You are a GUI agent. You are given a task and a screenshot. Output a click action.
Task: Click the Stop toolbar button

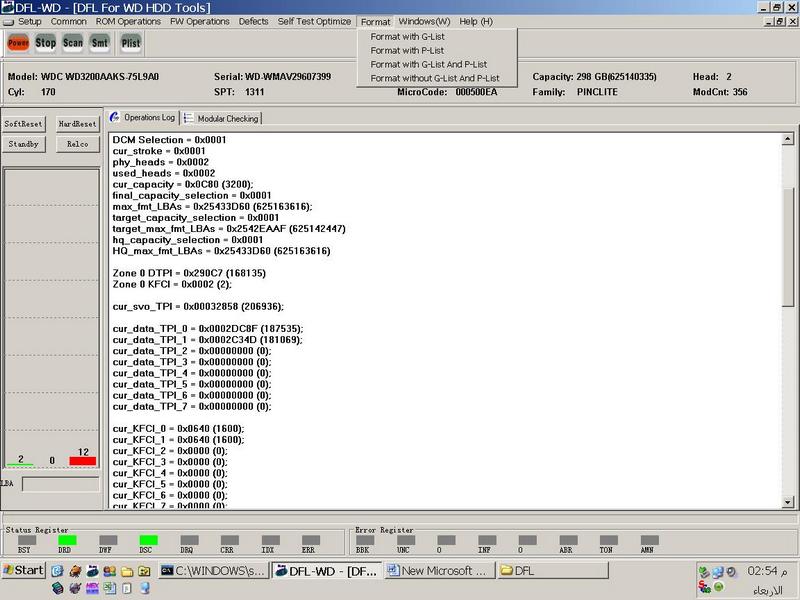(45, 43)
